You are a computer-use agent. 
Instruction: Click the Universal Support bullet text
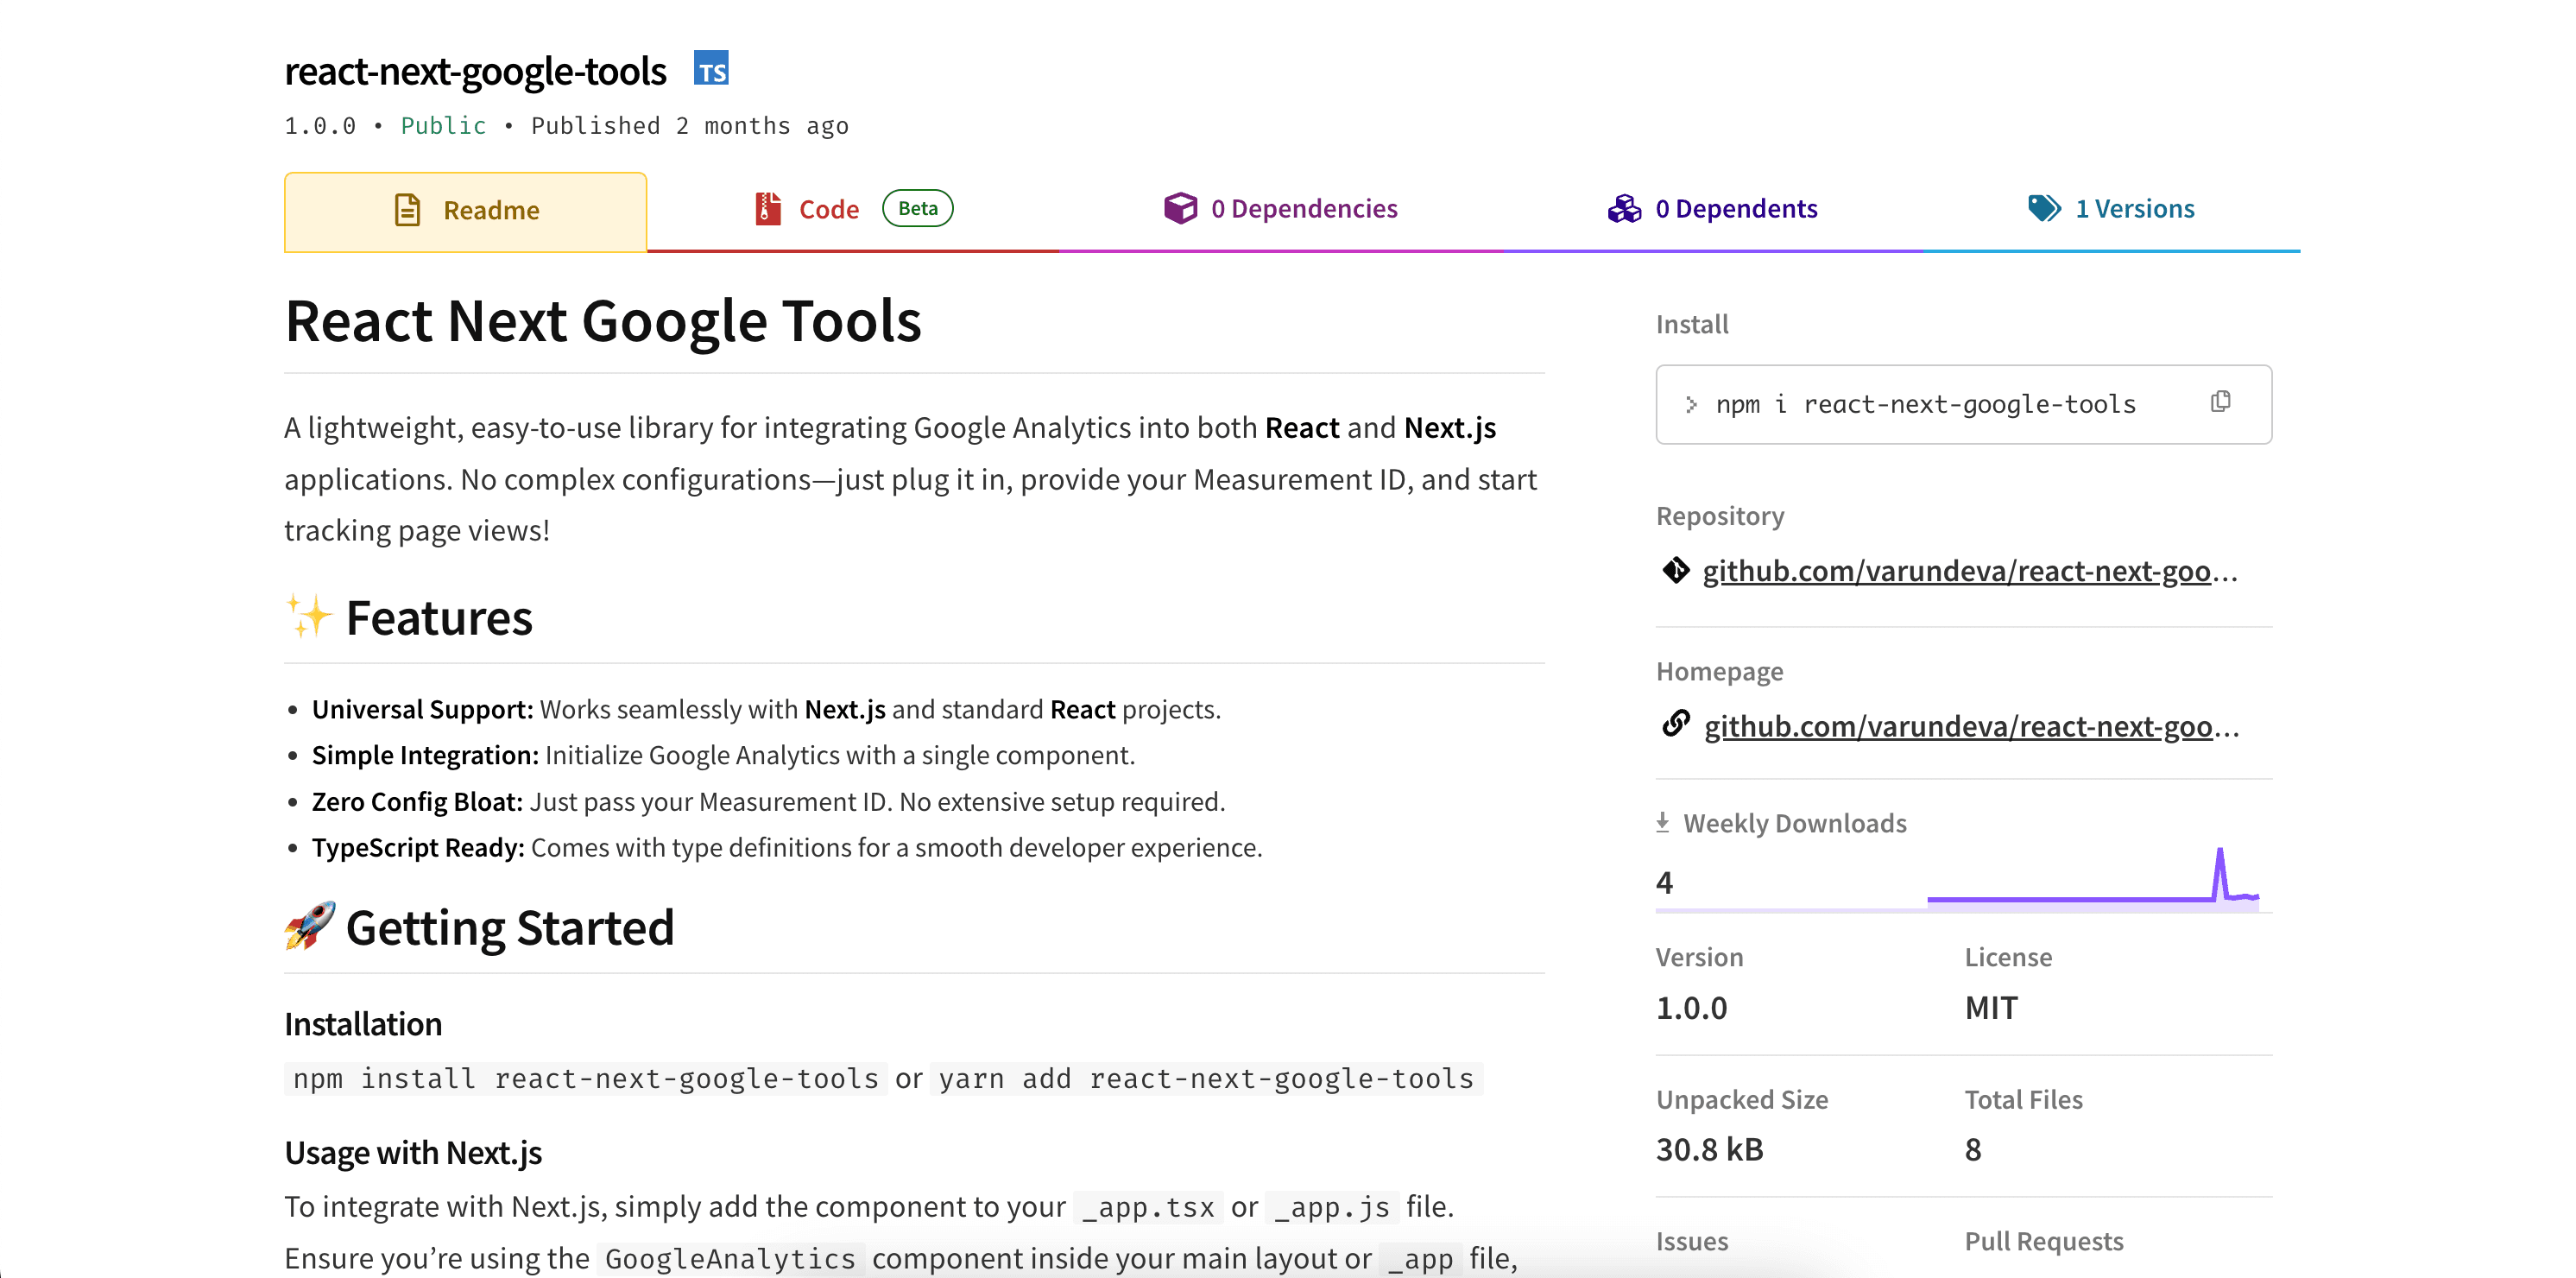pos(766,709)
